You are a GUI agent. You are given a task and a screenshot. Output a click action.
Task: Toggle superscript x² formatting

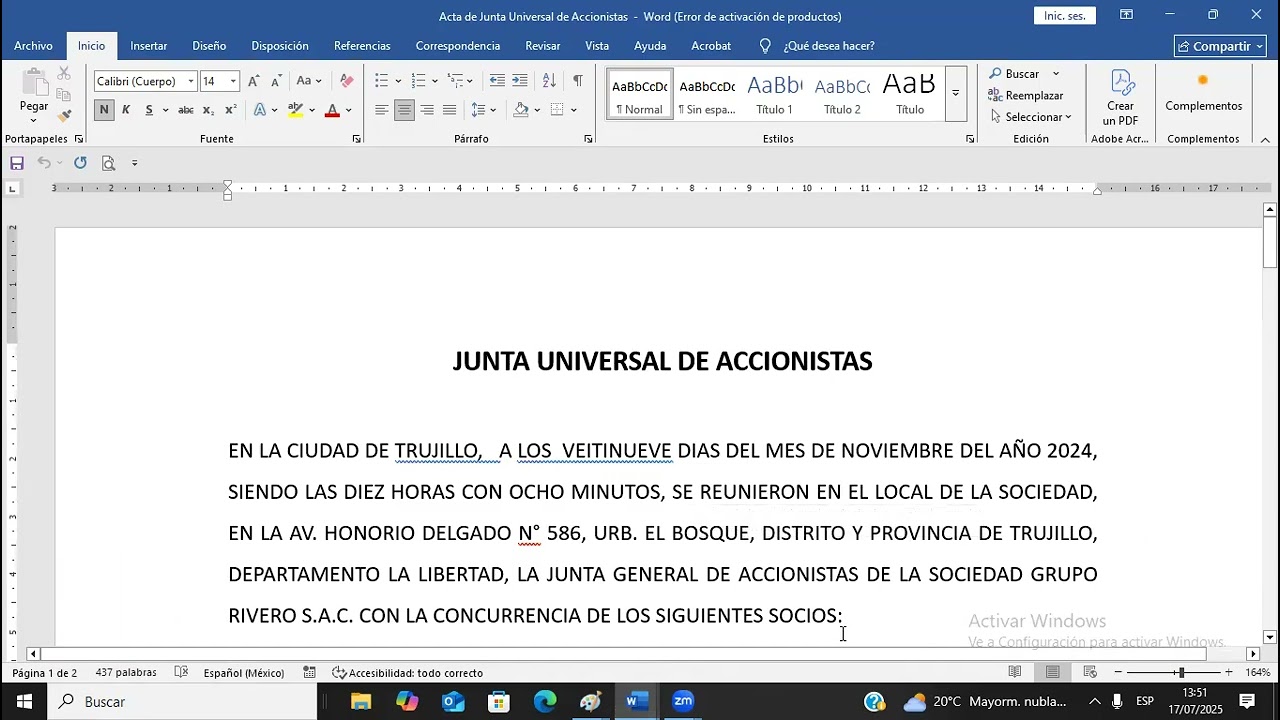[x=231, y=110]
